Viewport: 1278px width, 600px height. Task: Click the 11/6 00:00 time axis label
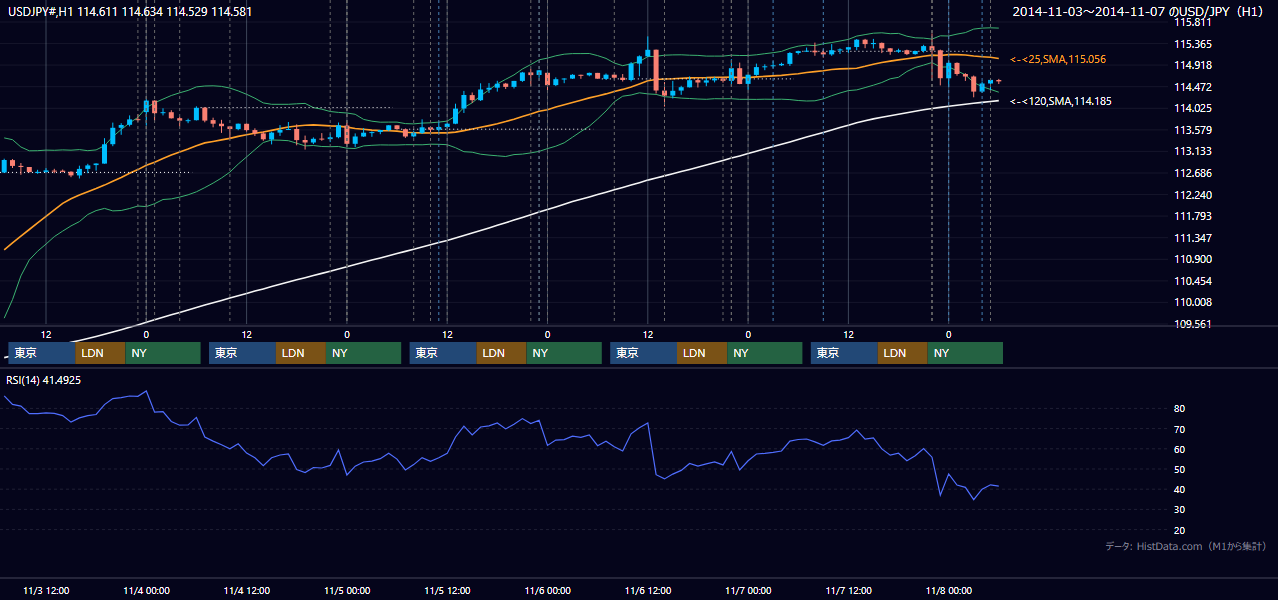[547, 590]
